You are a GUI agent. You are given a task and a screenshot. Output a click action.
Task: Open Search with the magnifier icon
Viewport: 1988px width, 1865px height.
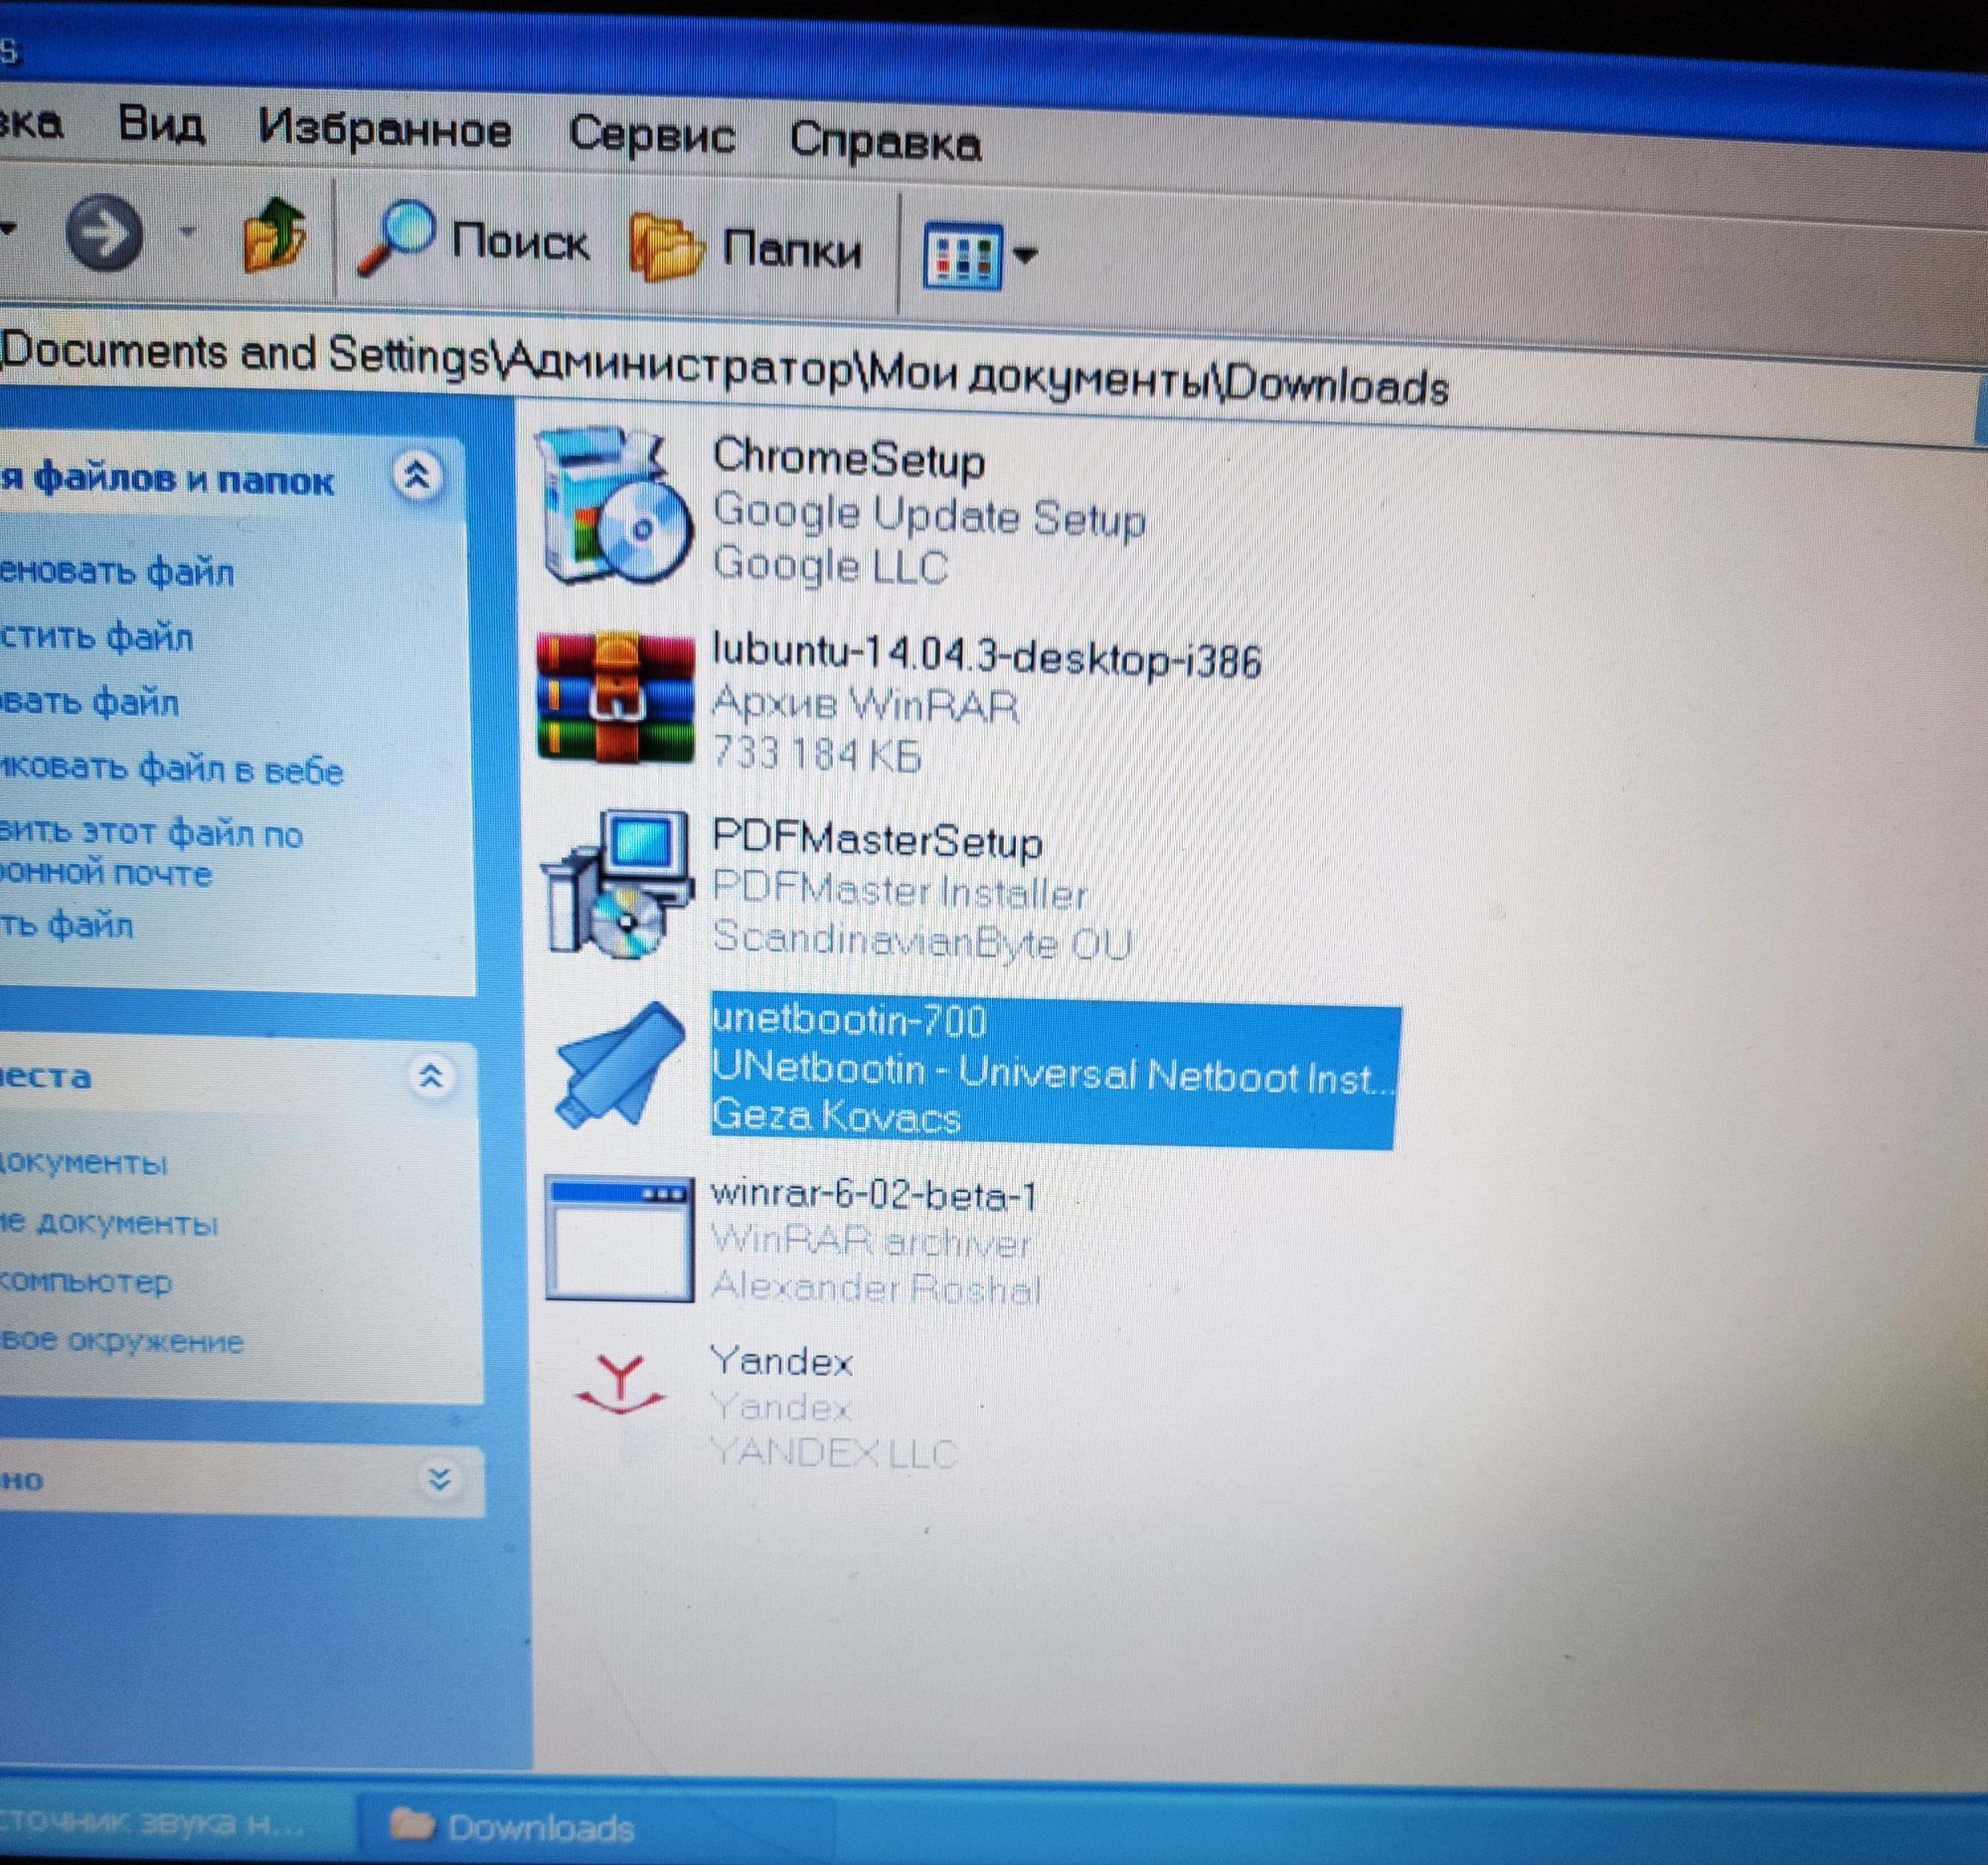(x=396, y=238)
